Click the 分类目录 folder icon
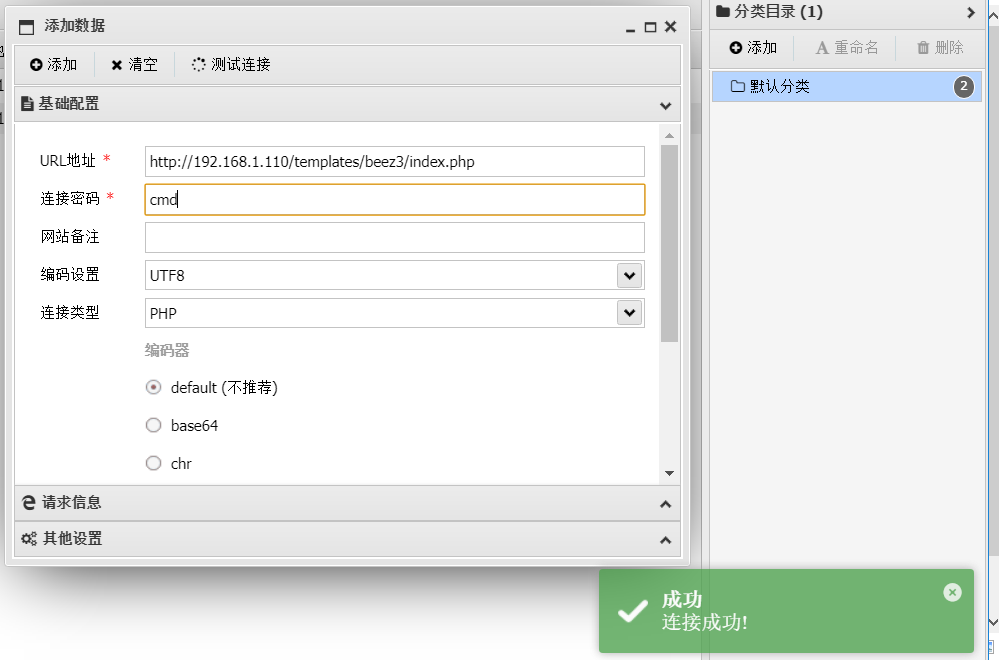The height and width of the screenshot is (660, 999). (x=722, y=11)
